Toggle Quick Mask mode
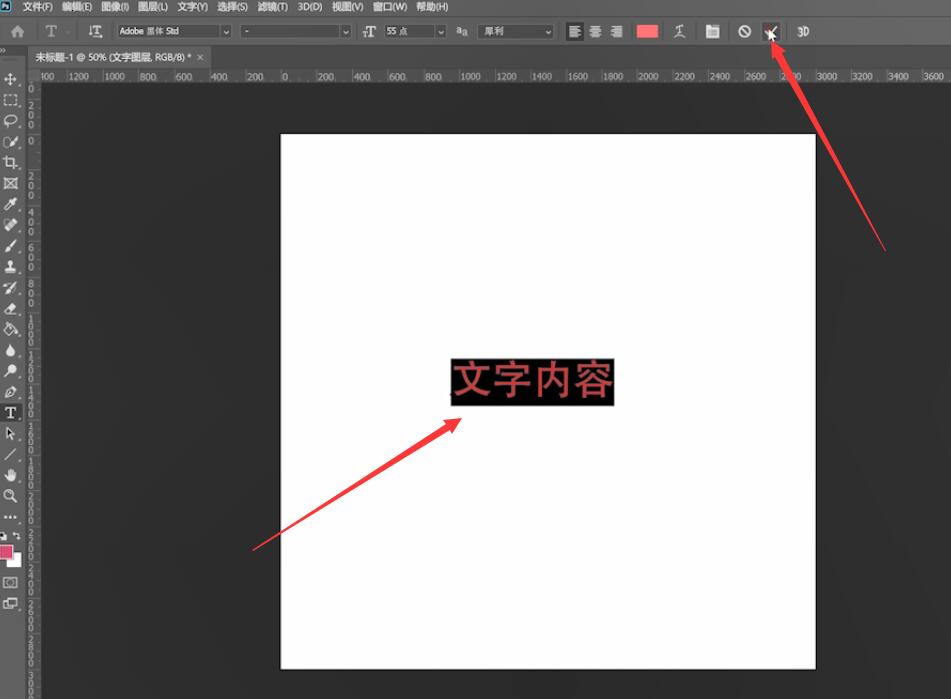 click(10, 583)
